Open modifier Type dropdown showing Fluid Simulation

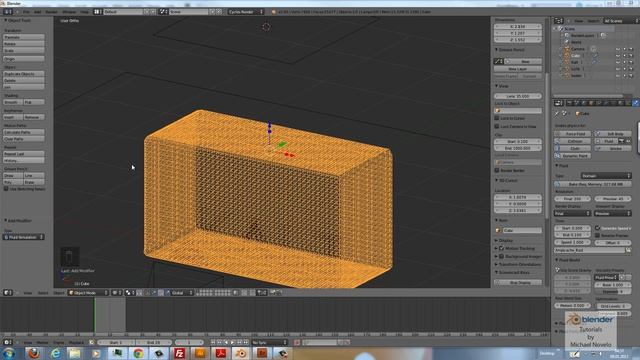tap(24, 237)
